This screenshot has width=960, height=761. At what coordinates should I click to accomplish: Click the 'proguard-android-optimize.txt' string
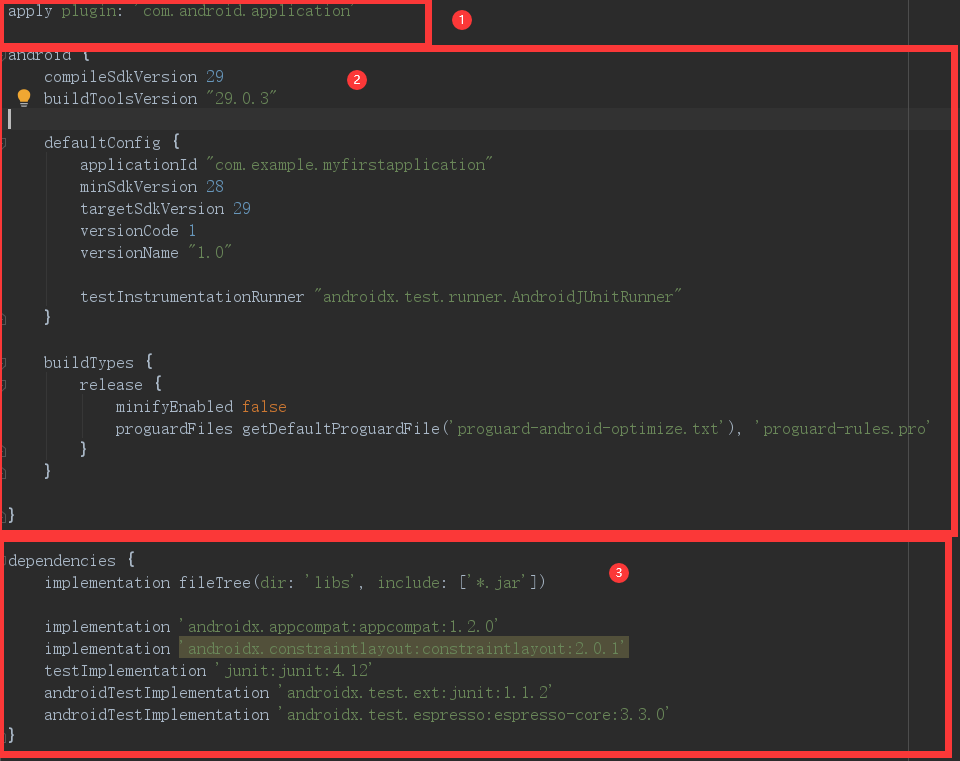588,429
